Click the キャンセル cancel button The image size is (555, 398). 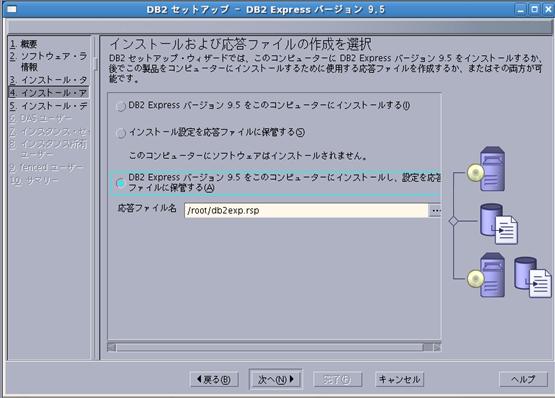tap(399, 380)
